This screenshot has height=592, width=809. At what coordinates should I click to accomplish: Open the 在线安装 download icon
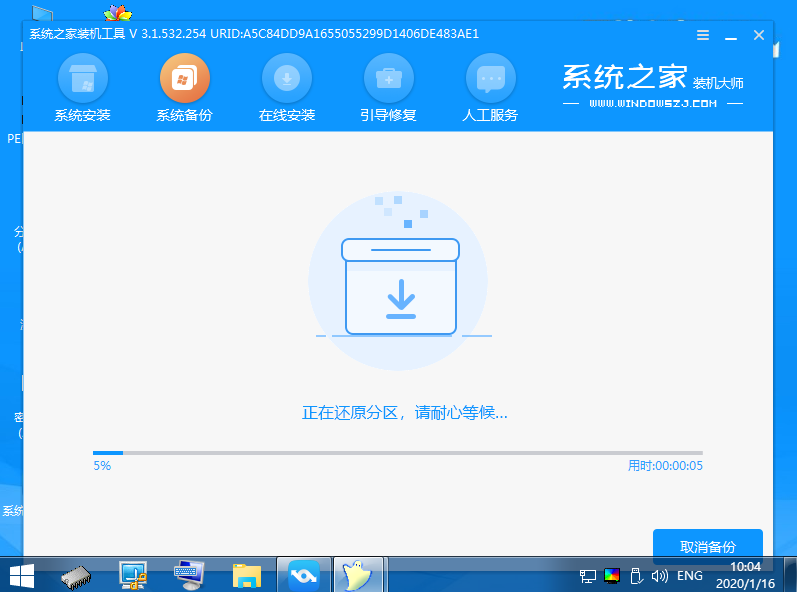click(287, 78)
